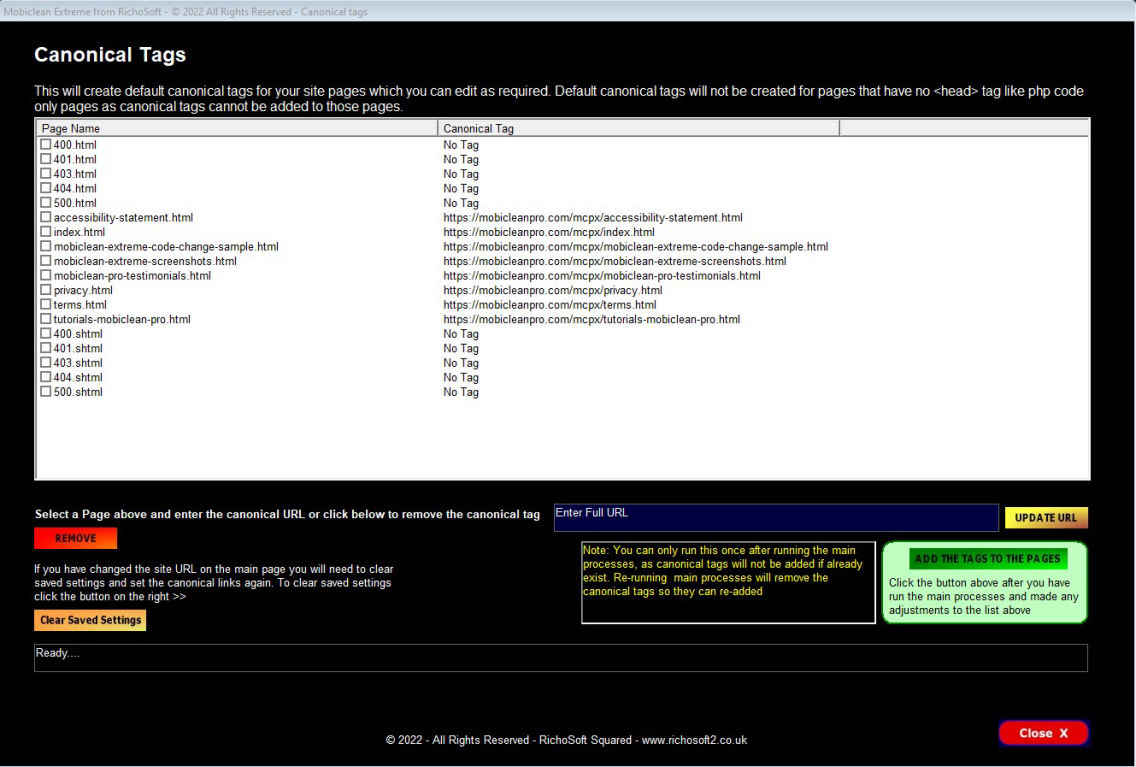The height and width of the screenshot is (767, 1136).
Task: Toggle the 500.html checkbox
Action: 46,203
